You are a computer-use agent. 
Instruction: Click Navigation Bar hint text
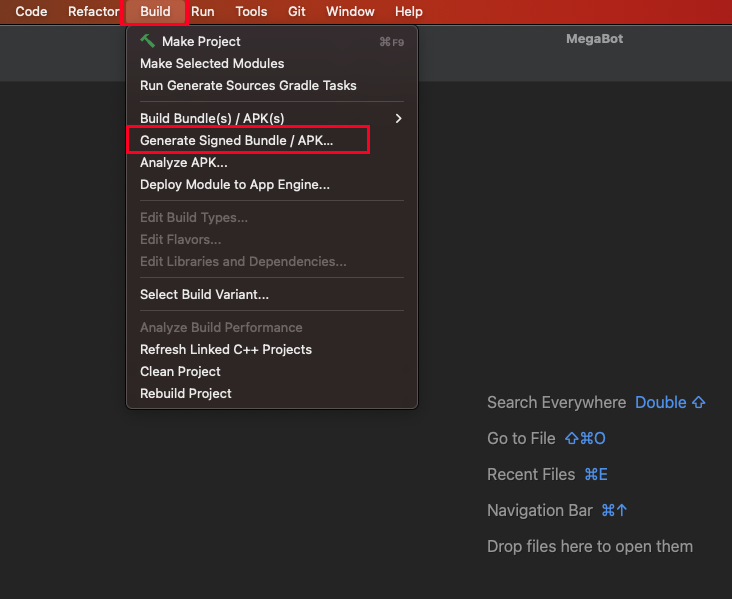pos(540,510)
